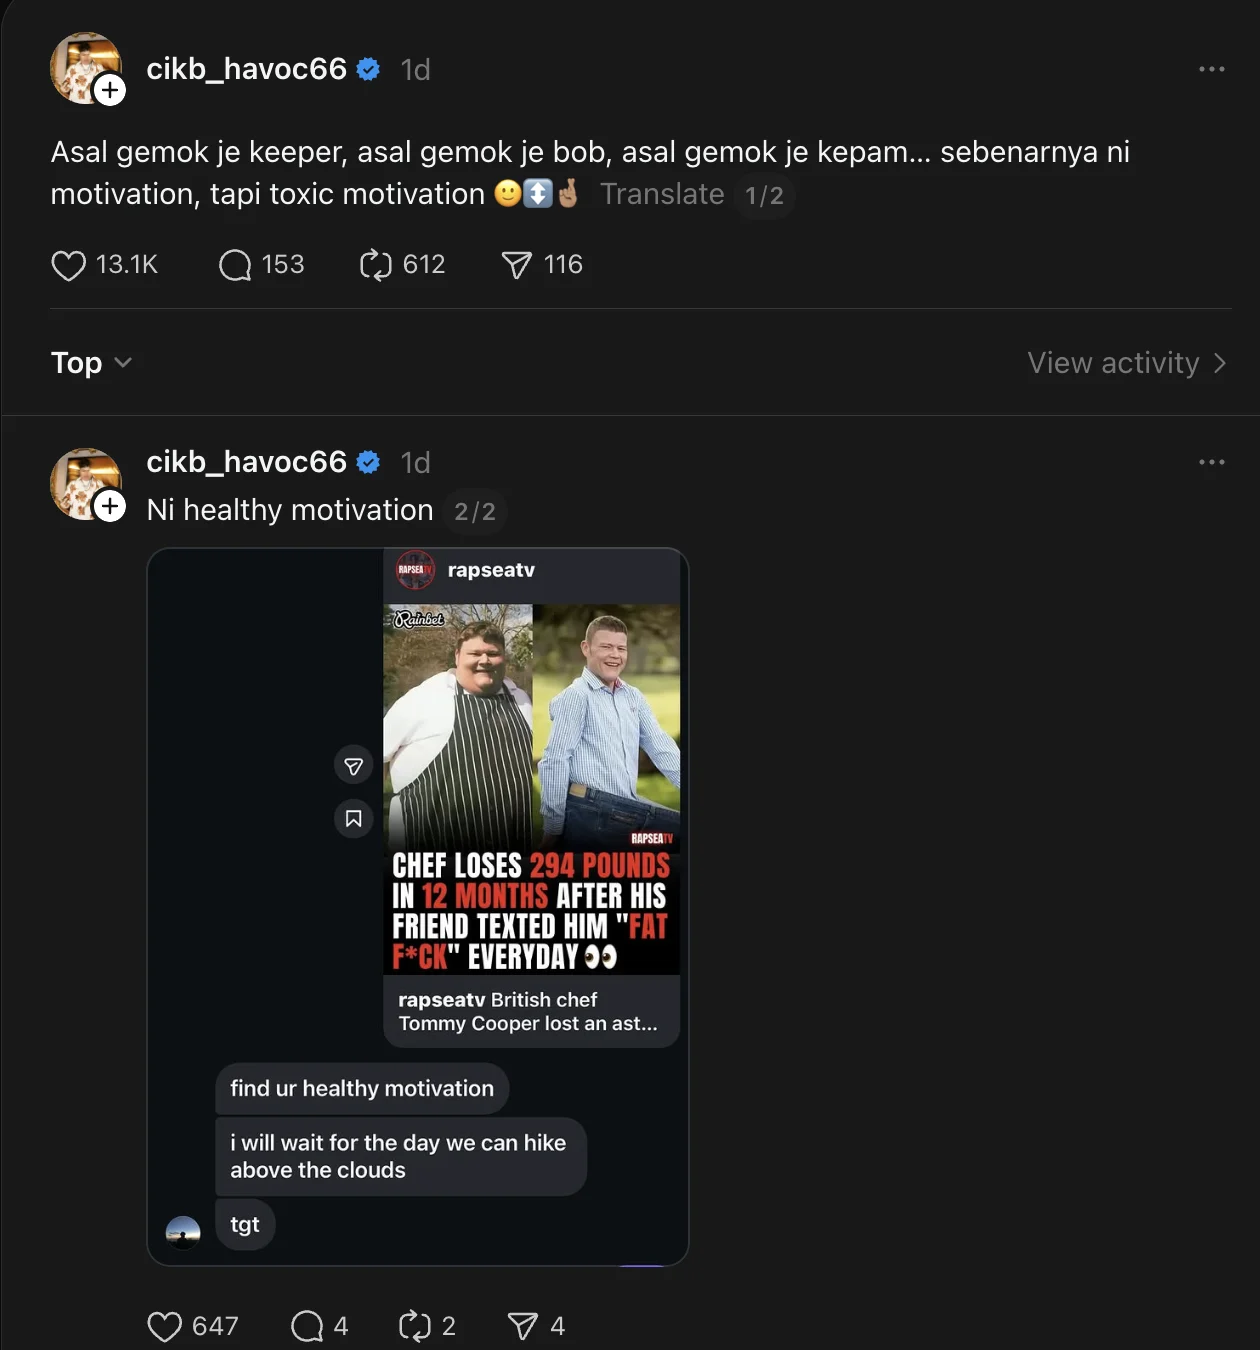Share the main post via paper-plane icon

pos(516,265)
